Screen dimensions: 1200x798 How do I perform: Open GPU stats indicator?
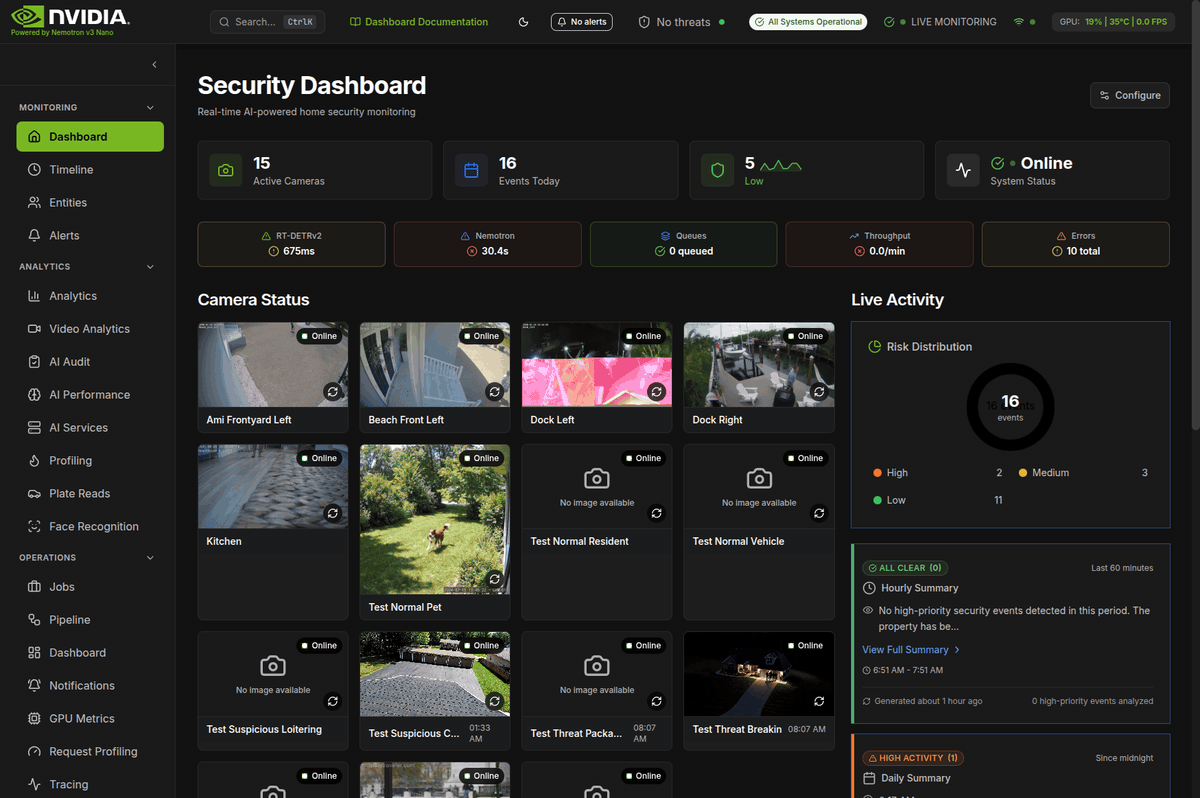coord(1113,22)
